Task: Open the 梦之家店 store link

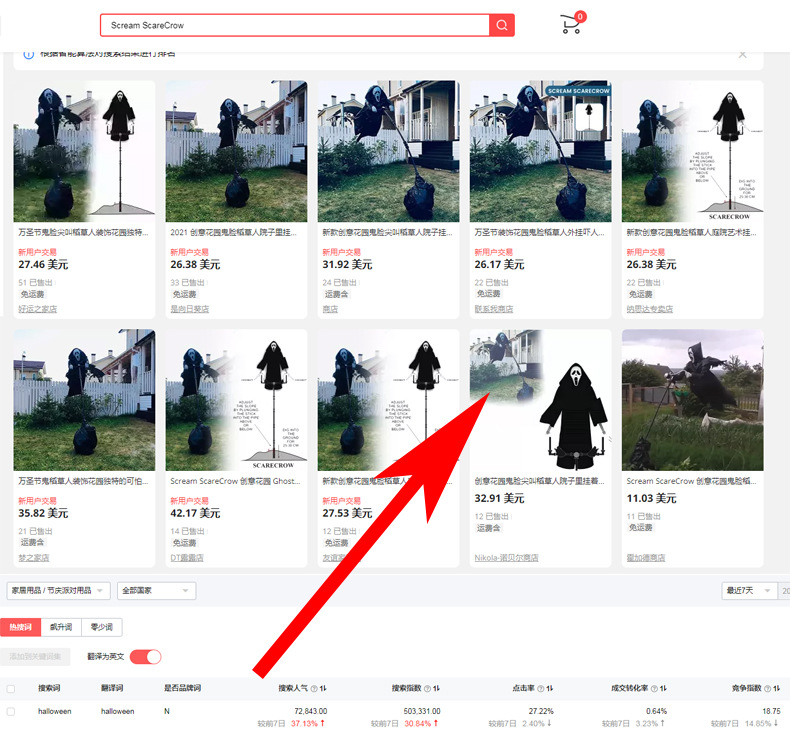Action: point(34,558)
